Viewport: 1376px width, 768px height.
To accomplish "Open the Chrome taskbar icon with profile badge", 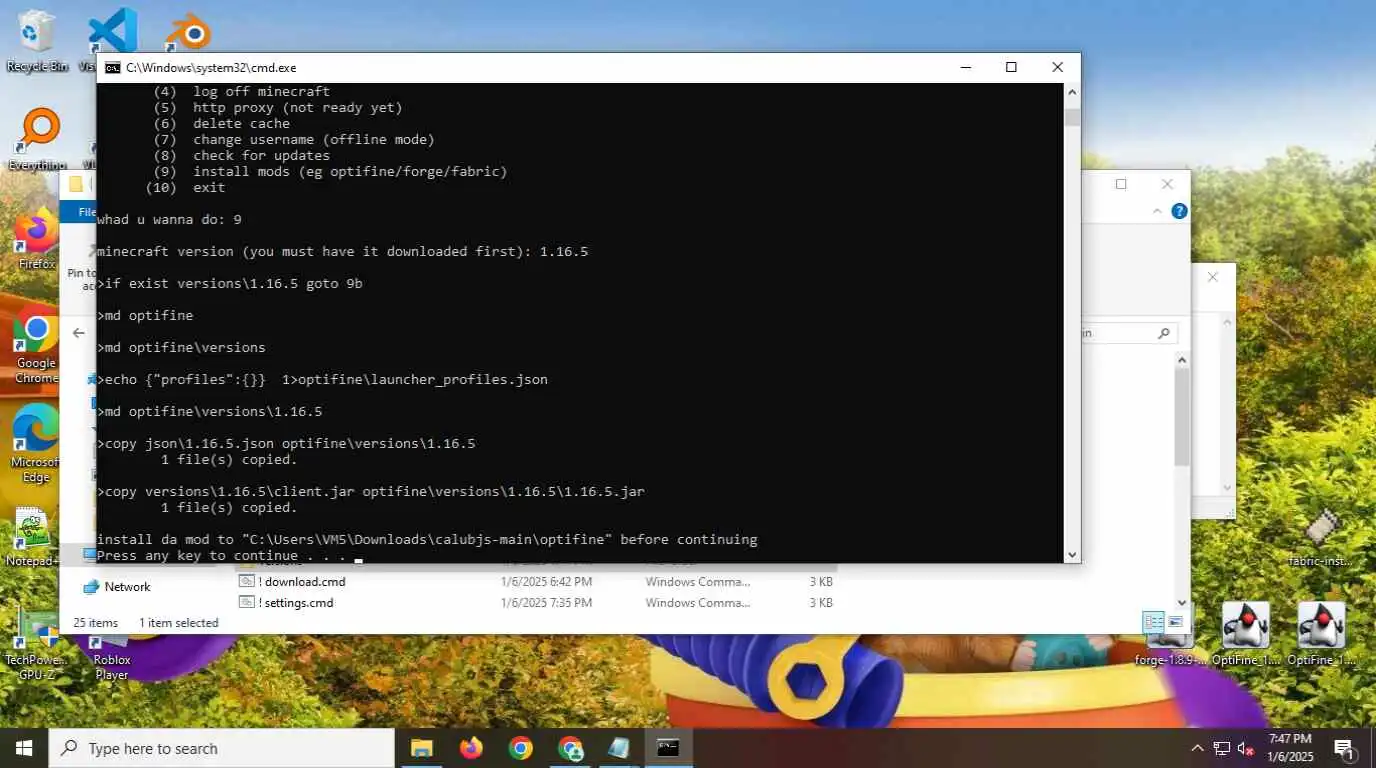I will coord(570,748).
